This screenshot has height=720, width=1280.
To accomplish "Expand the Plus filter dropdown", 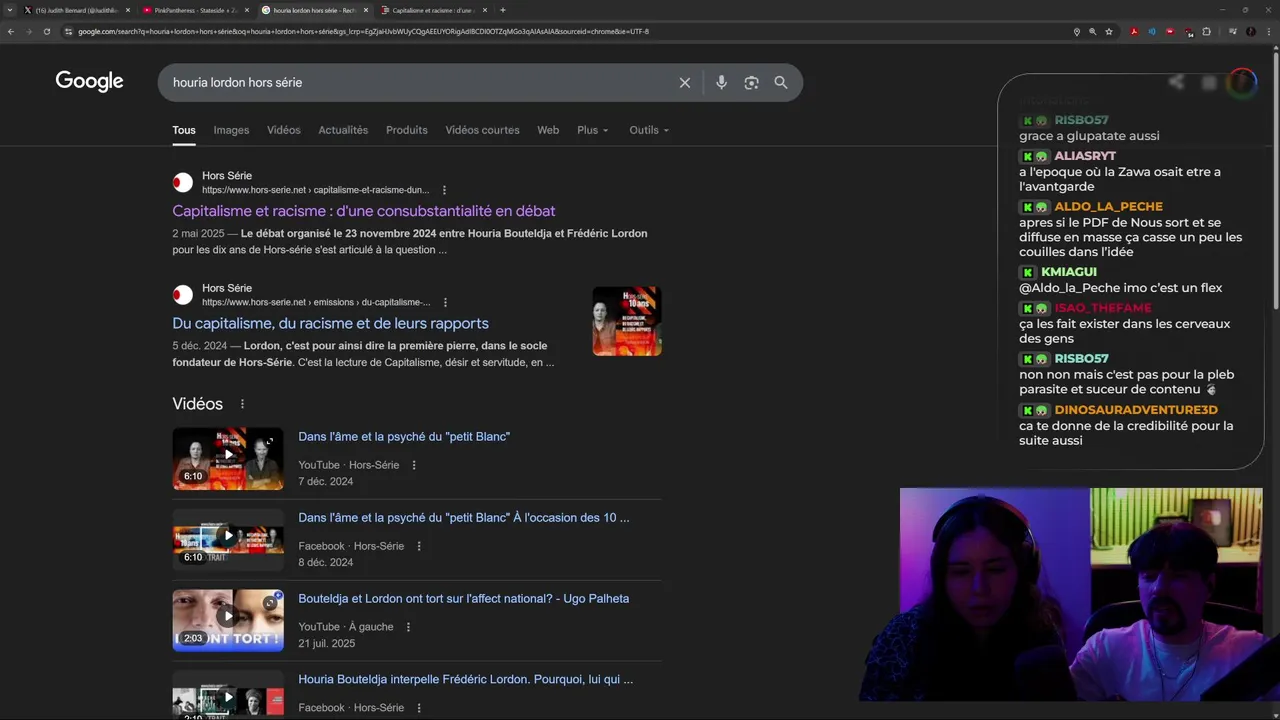I will point(592,130).
